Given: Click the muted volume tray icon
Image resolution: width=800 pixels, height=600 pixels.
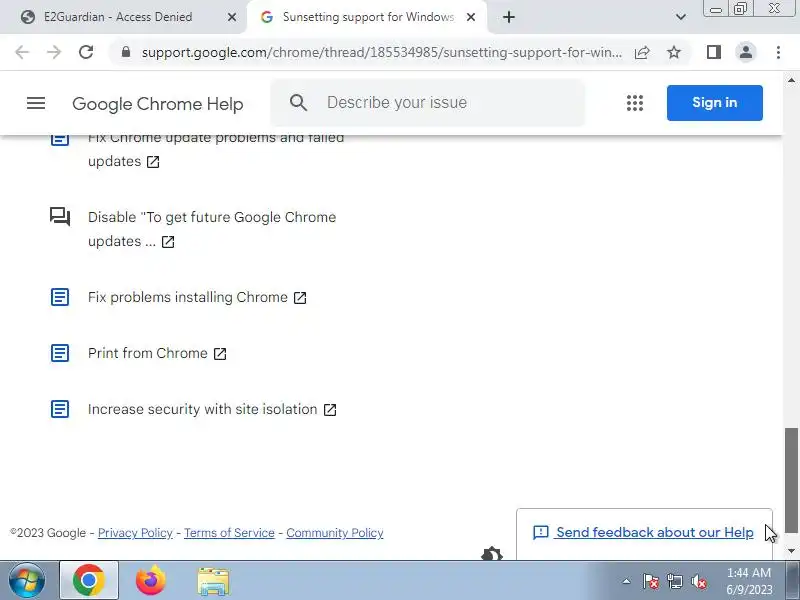Looking at the screenshot, I should (698, 582).
